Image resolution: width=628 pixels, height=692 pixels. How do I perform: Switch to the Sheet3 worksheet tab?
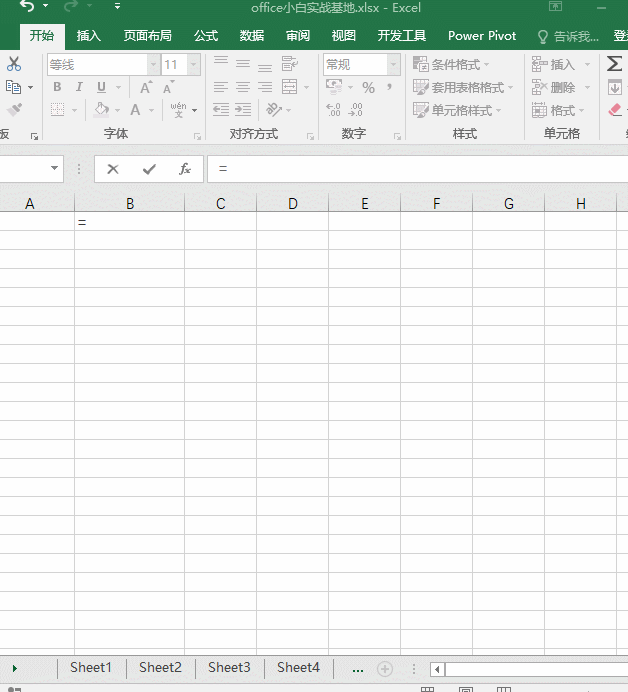(229, 667)
